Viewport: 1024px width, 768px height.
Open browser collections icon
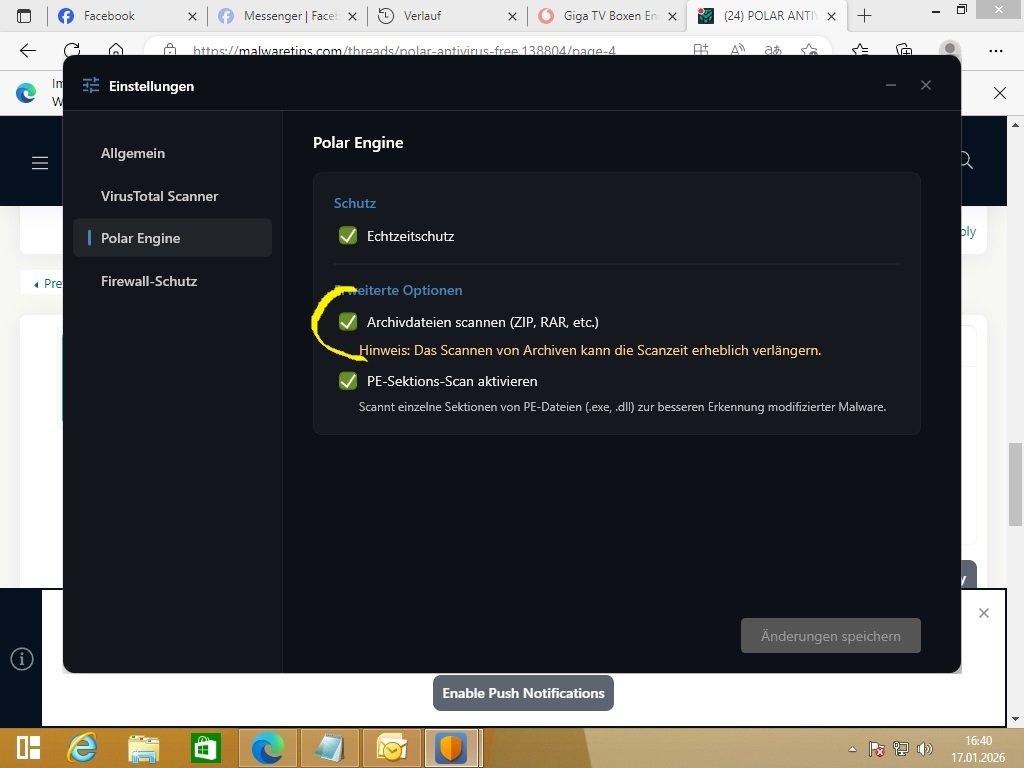(x=904, y=50)
